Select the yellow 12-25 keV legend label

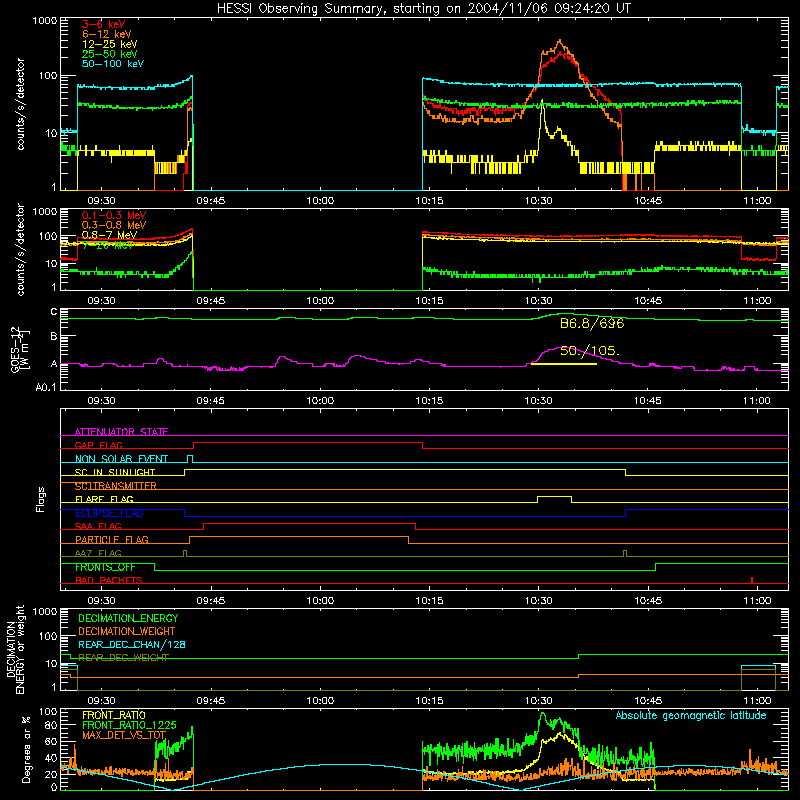coord(110,44)
